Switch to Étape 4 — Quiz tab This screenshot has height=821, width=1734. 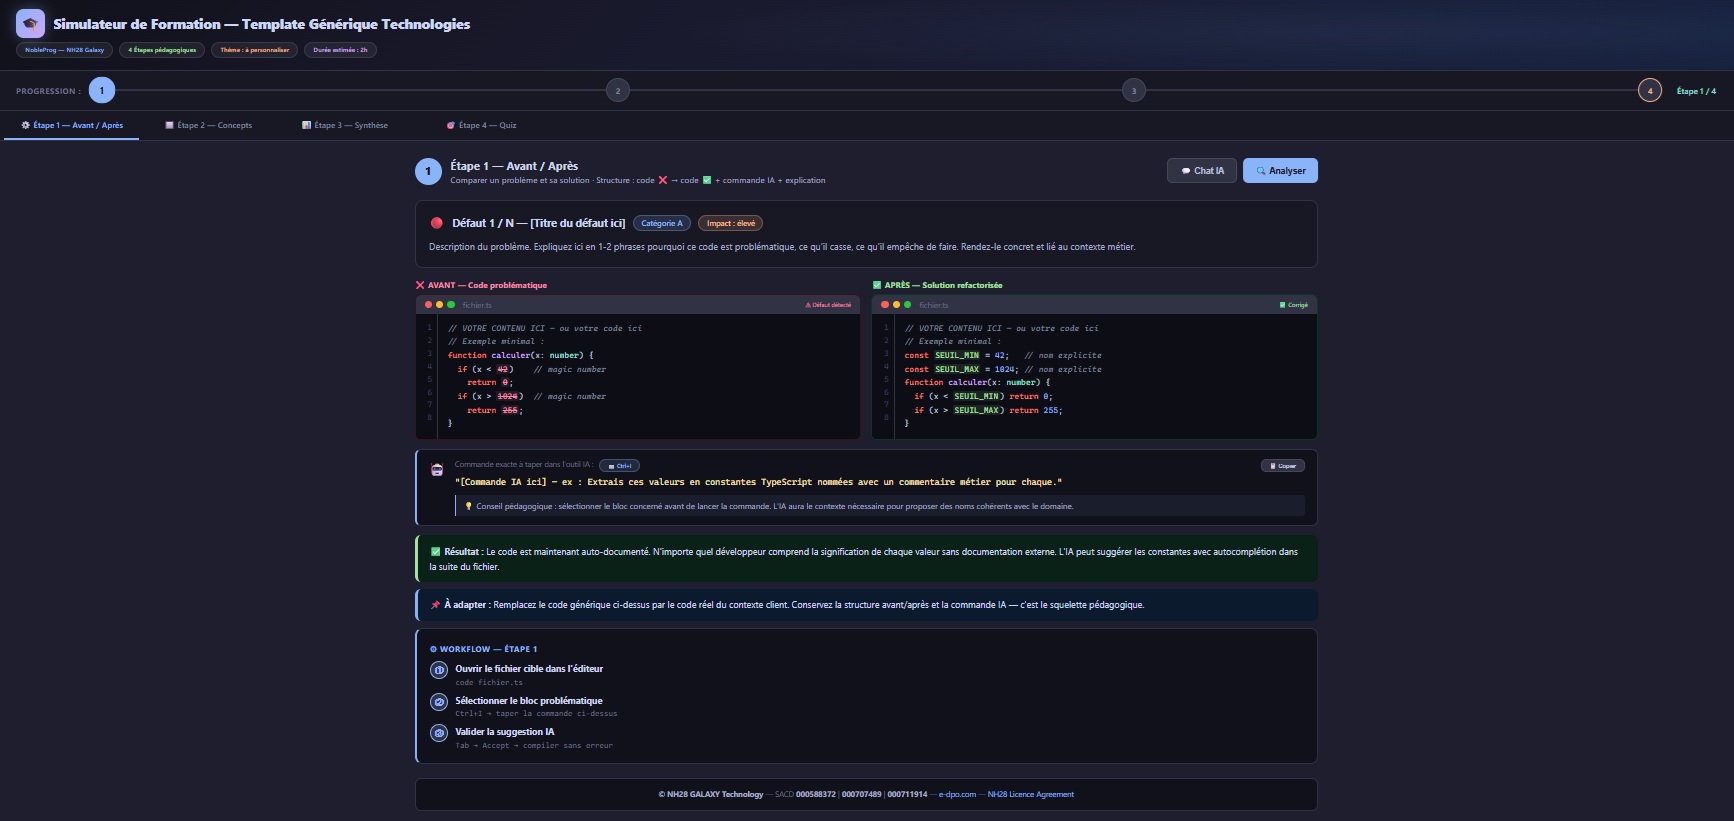pyautogui.click(x=481, y=125)
